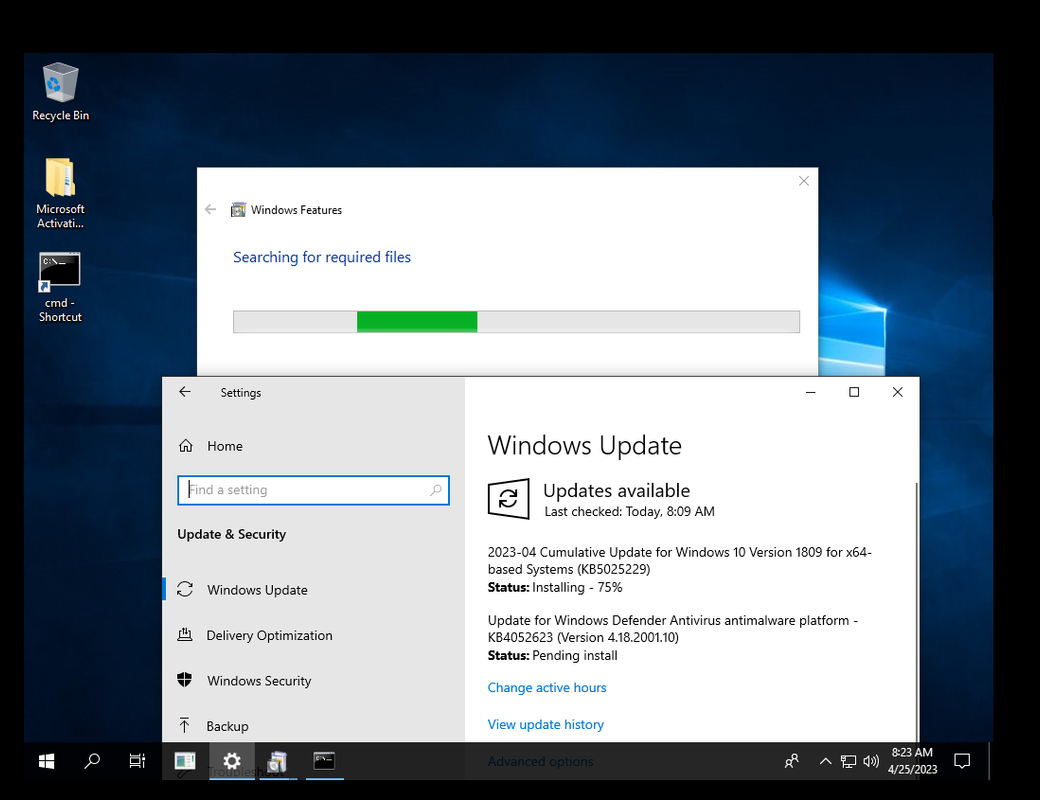The height and width of the screenshot is (800, 1040).
Task: Open View update history link
Action: 546,724
